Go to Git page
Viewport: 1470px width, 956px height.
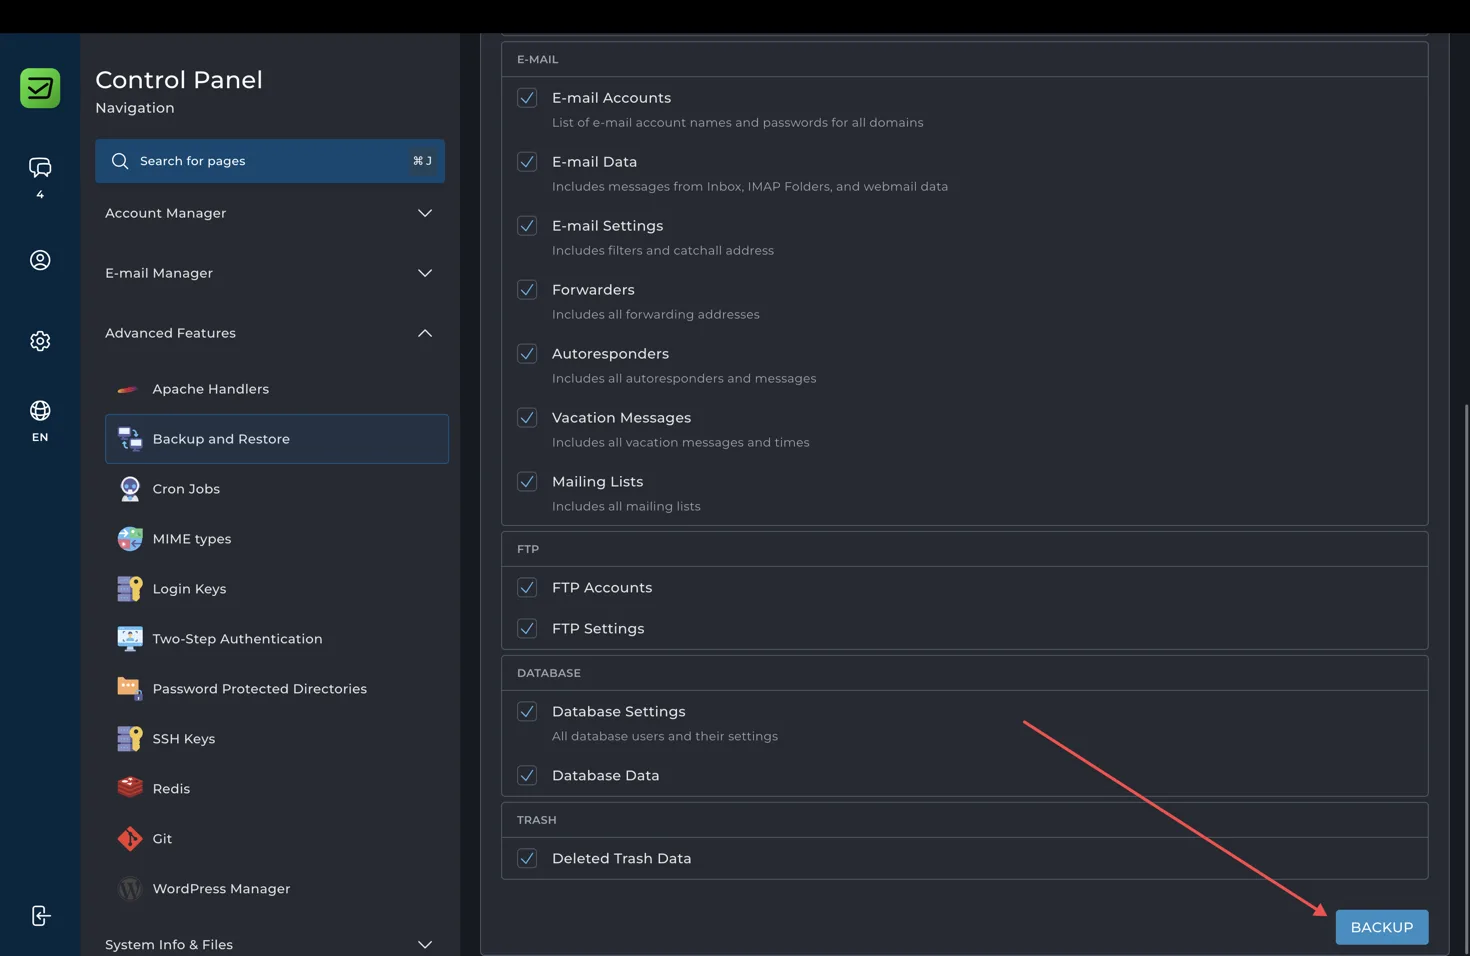[277, 839]
